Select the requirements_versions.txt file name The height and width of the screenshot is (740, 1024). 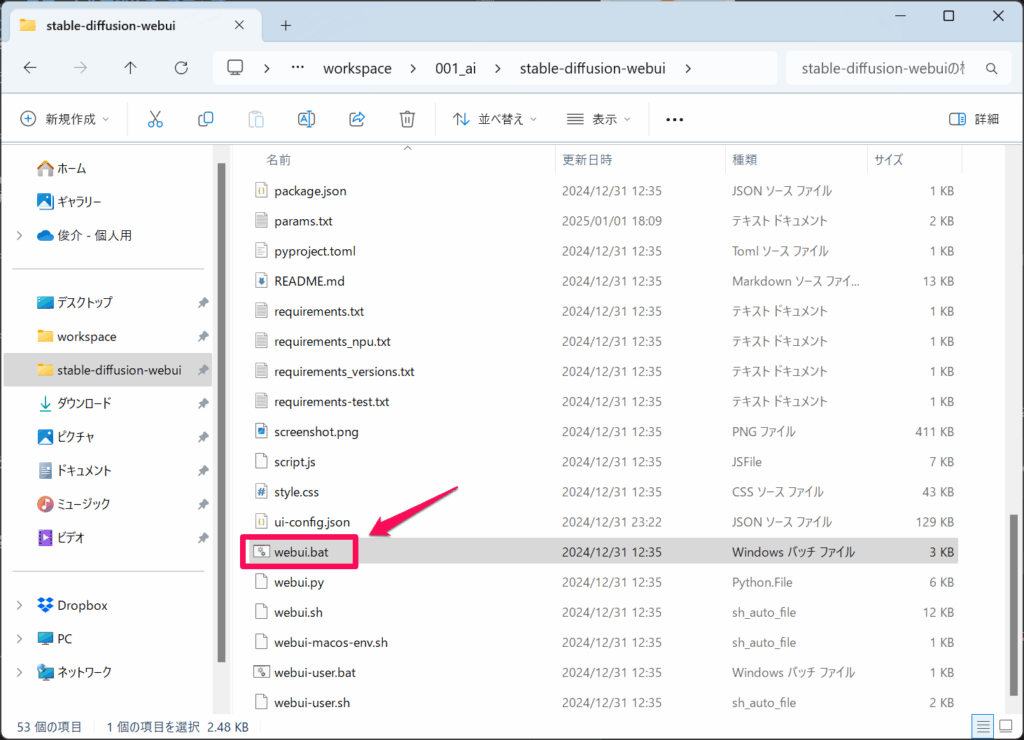(x=344, y=371)
